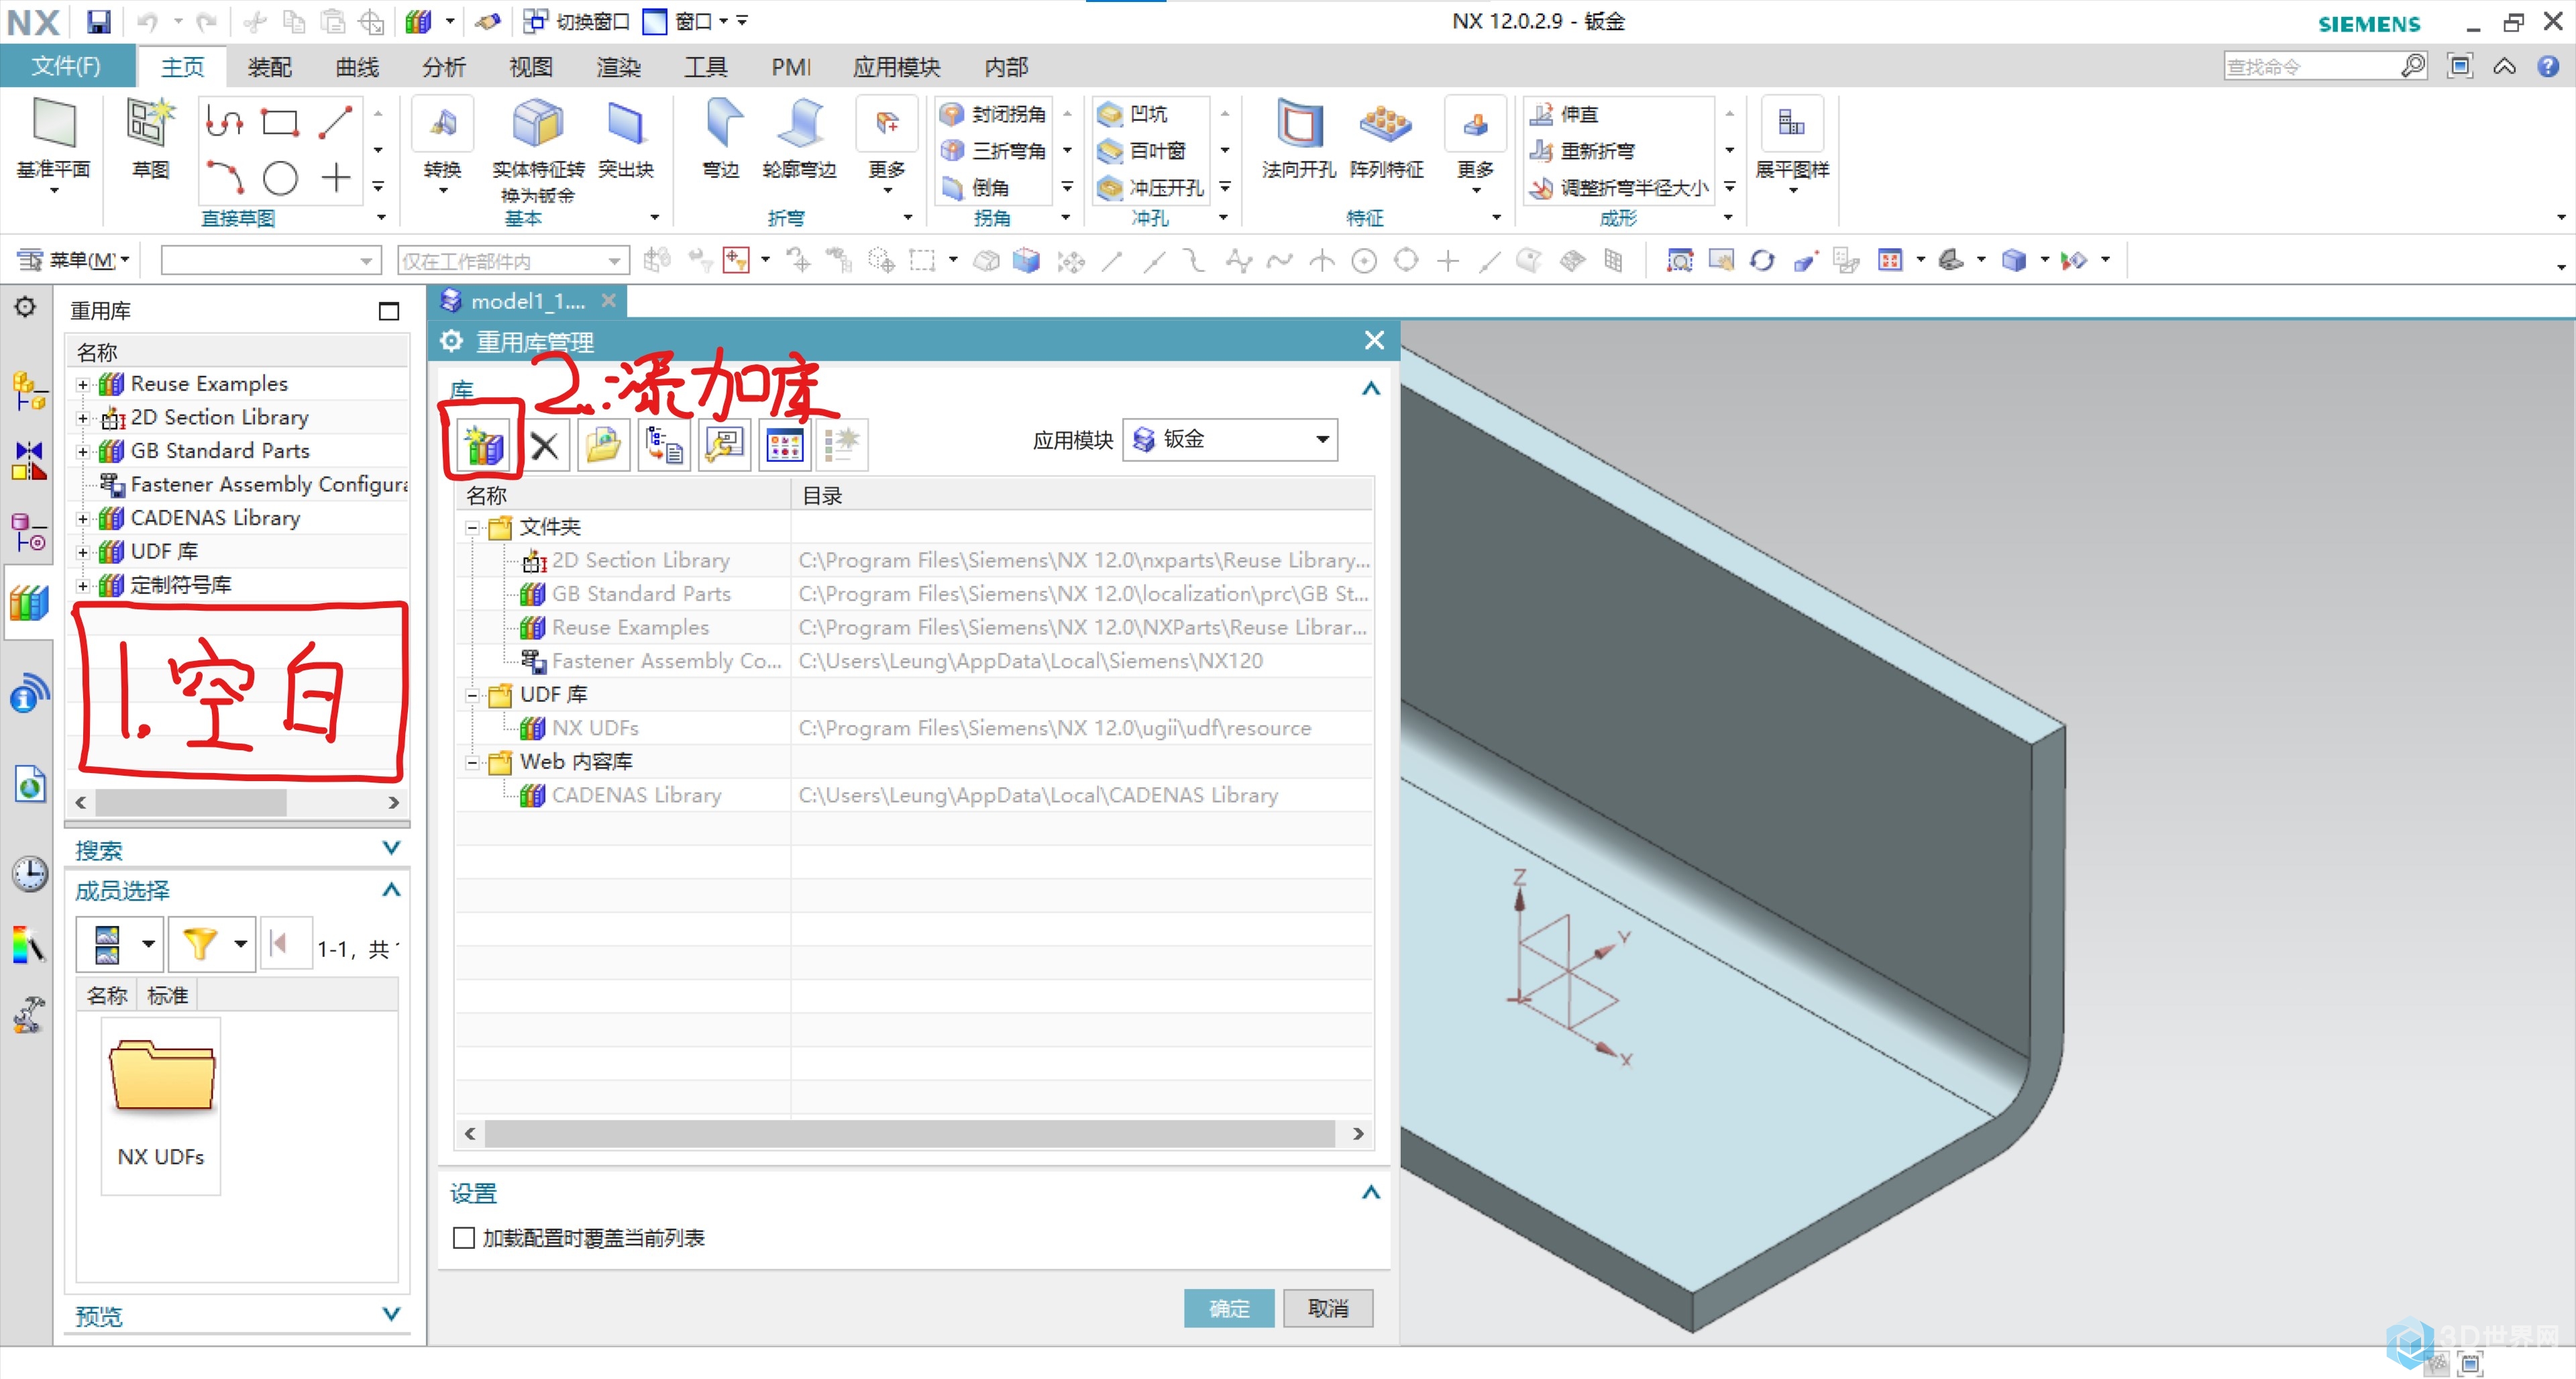Click the Add Library icon in manager
This screenshot has width=2576, height=1379.
coord(484,445)
